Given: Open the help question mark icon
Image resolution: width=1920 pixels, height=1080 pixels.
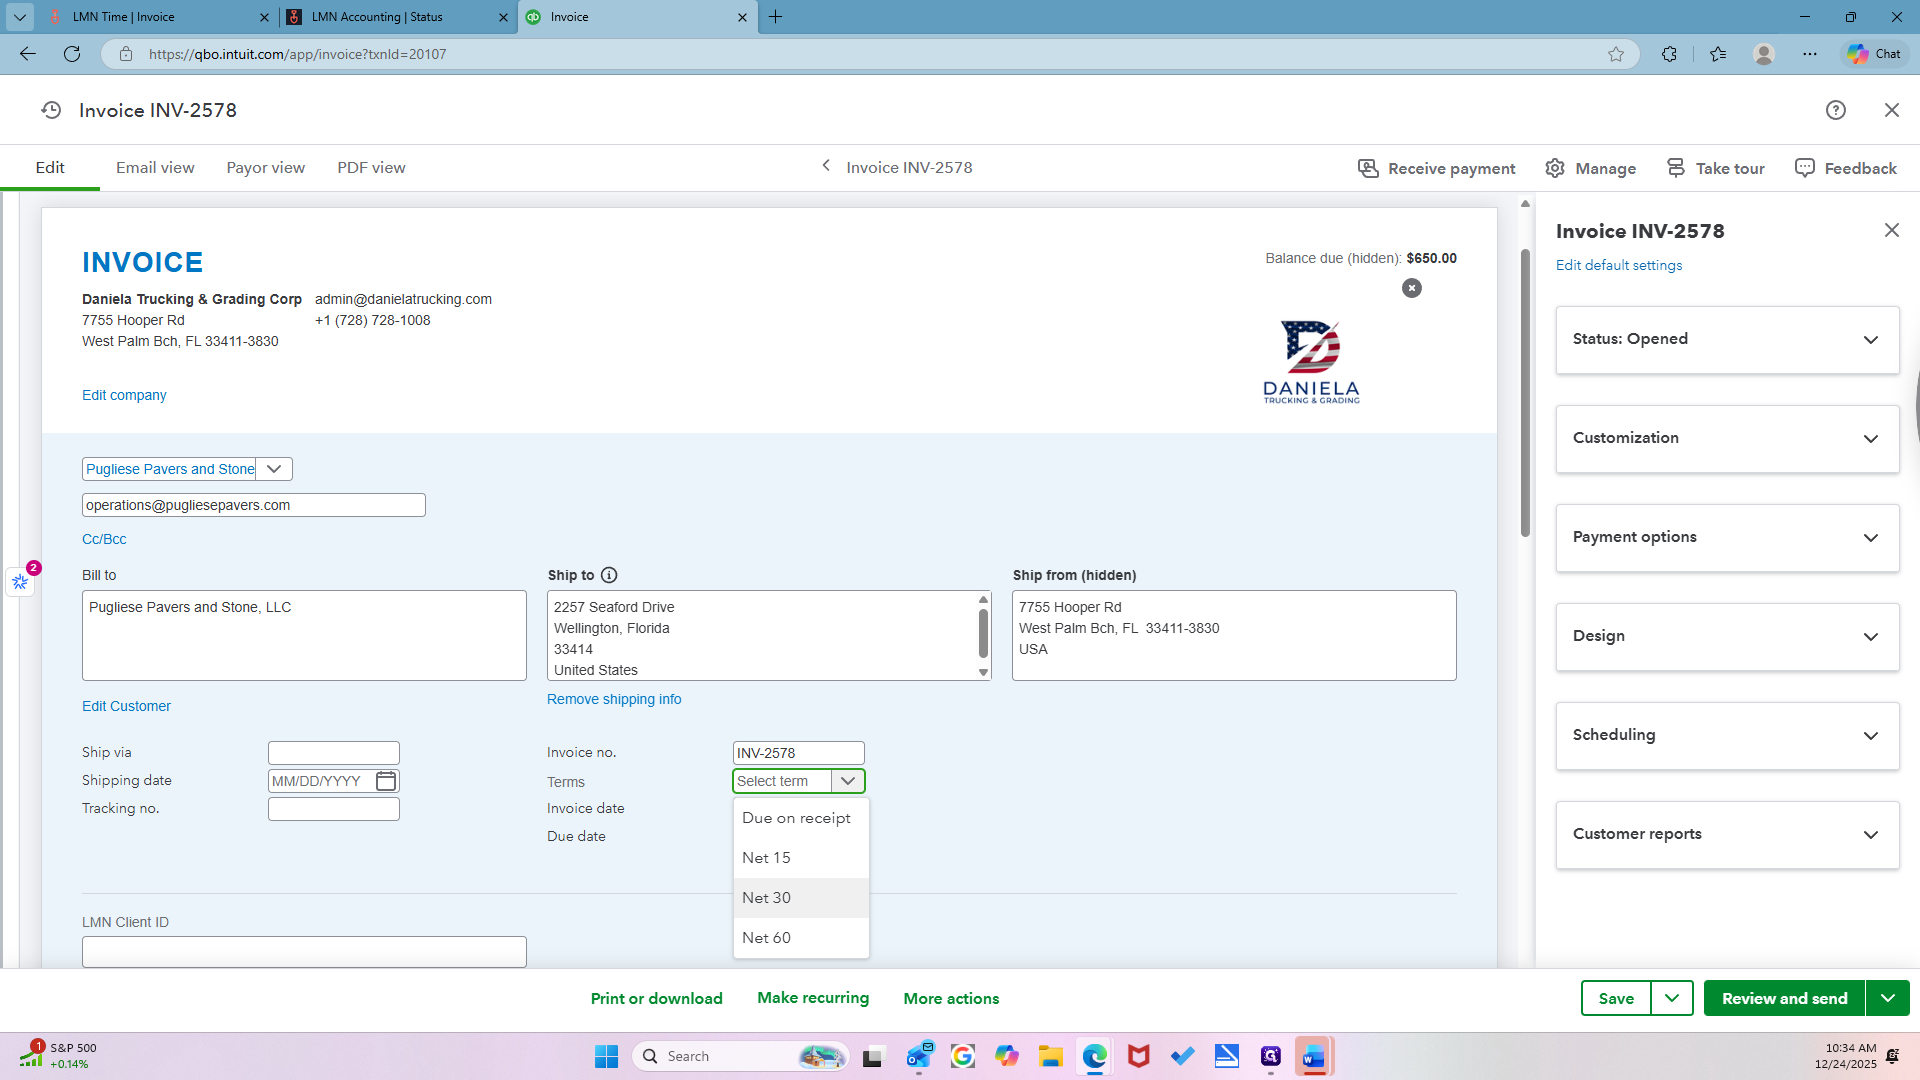Looking at the screenshot, I should pyautogui.click(x=1835, y=110).
